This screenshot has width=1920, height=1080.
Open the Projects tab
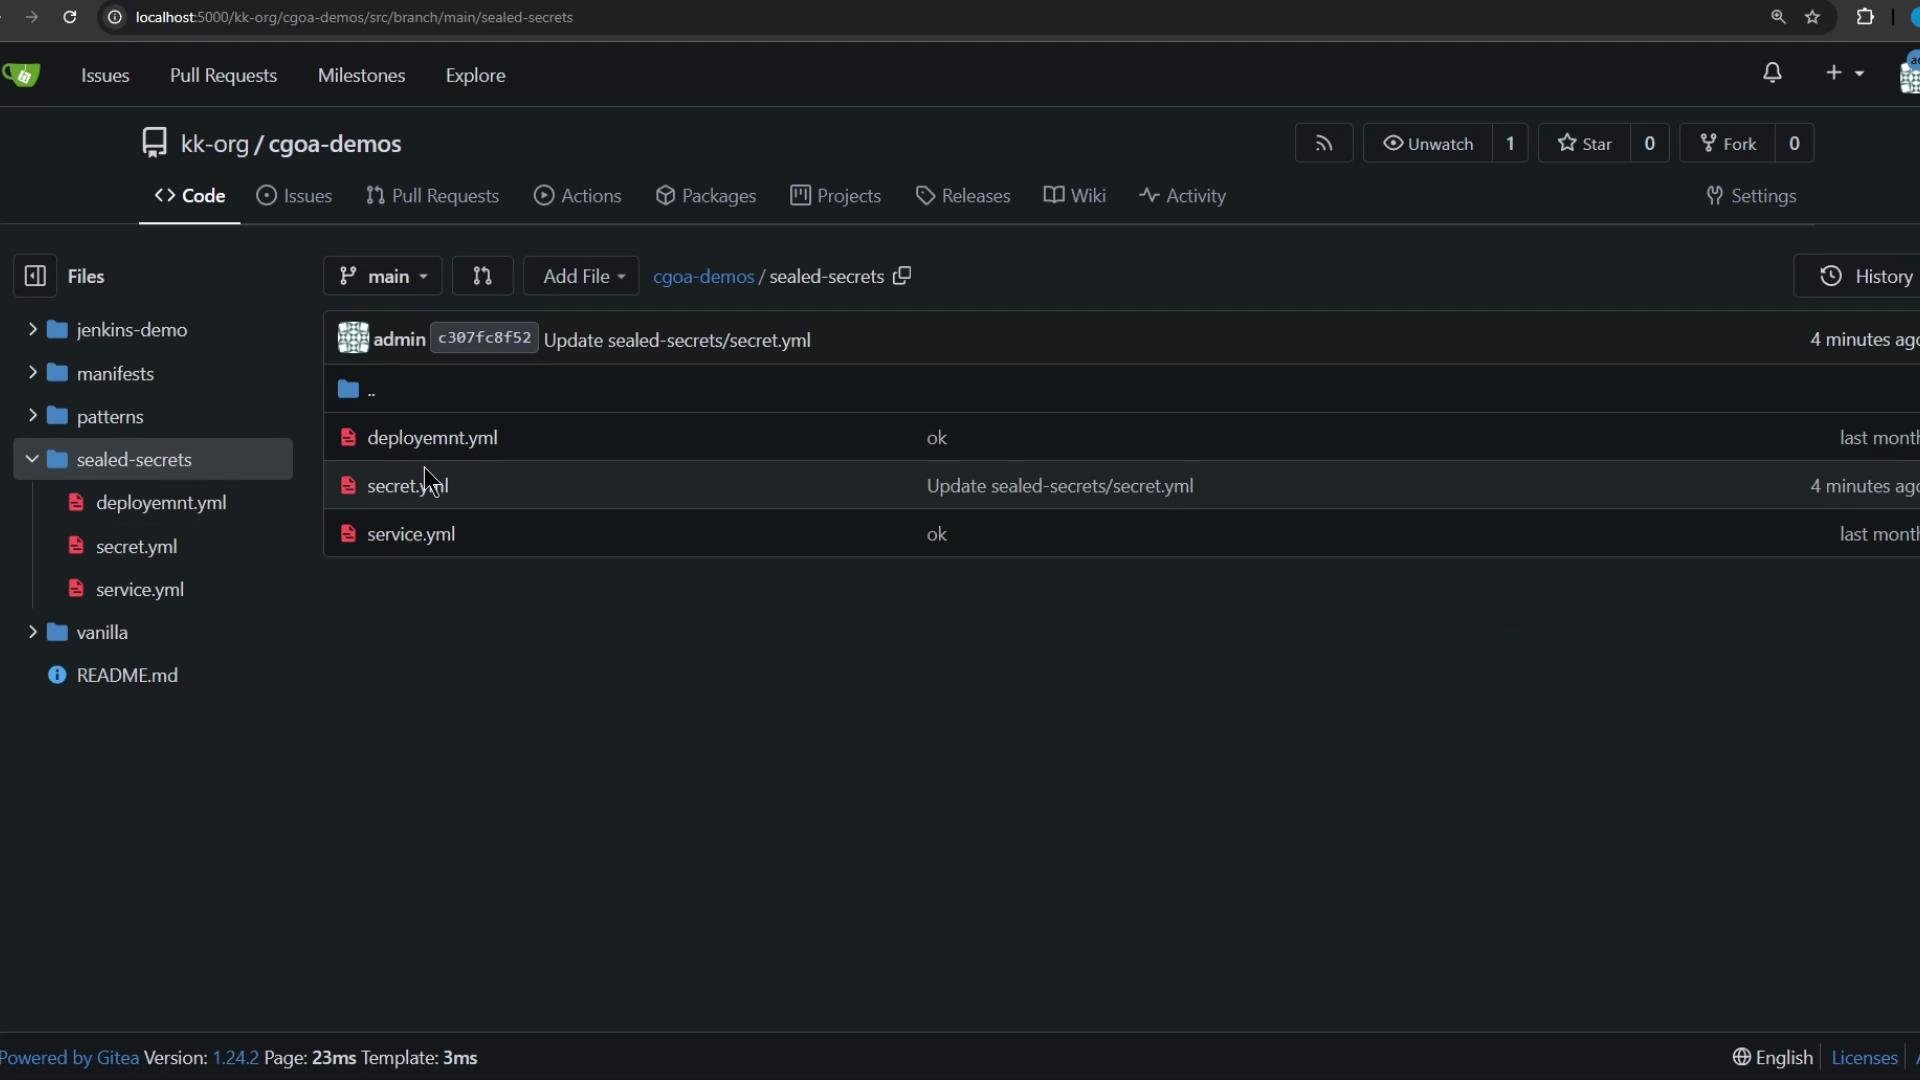(x=836, y=196)
